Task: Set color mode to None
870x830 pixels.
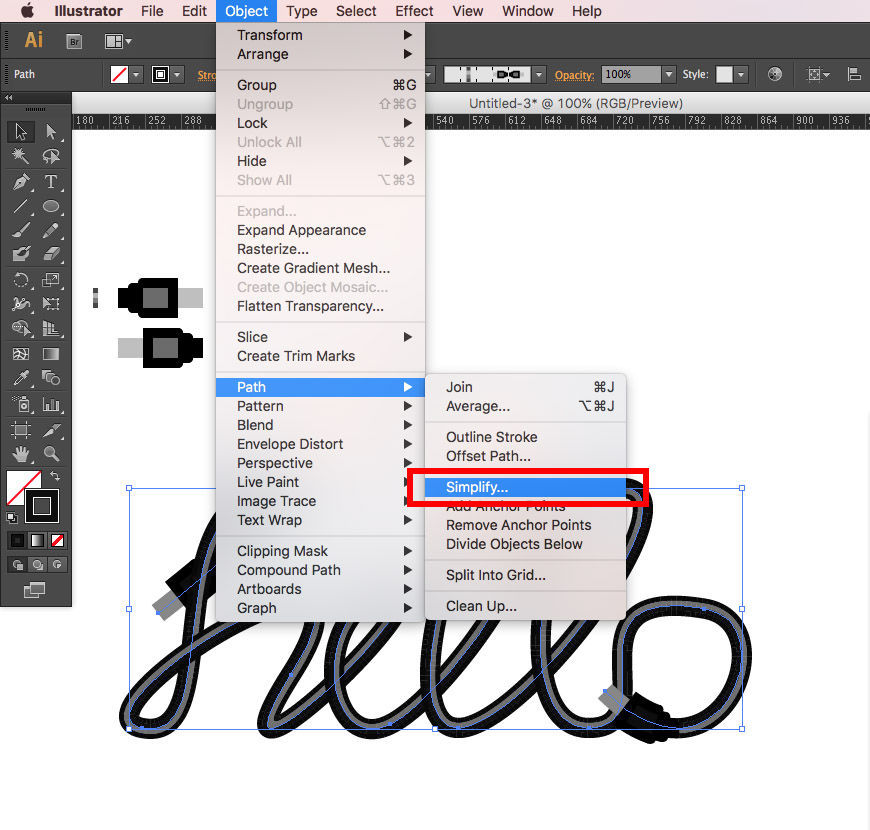Action: 58,540
